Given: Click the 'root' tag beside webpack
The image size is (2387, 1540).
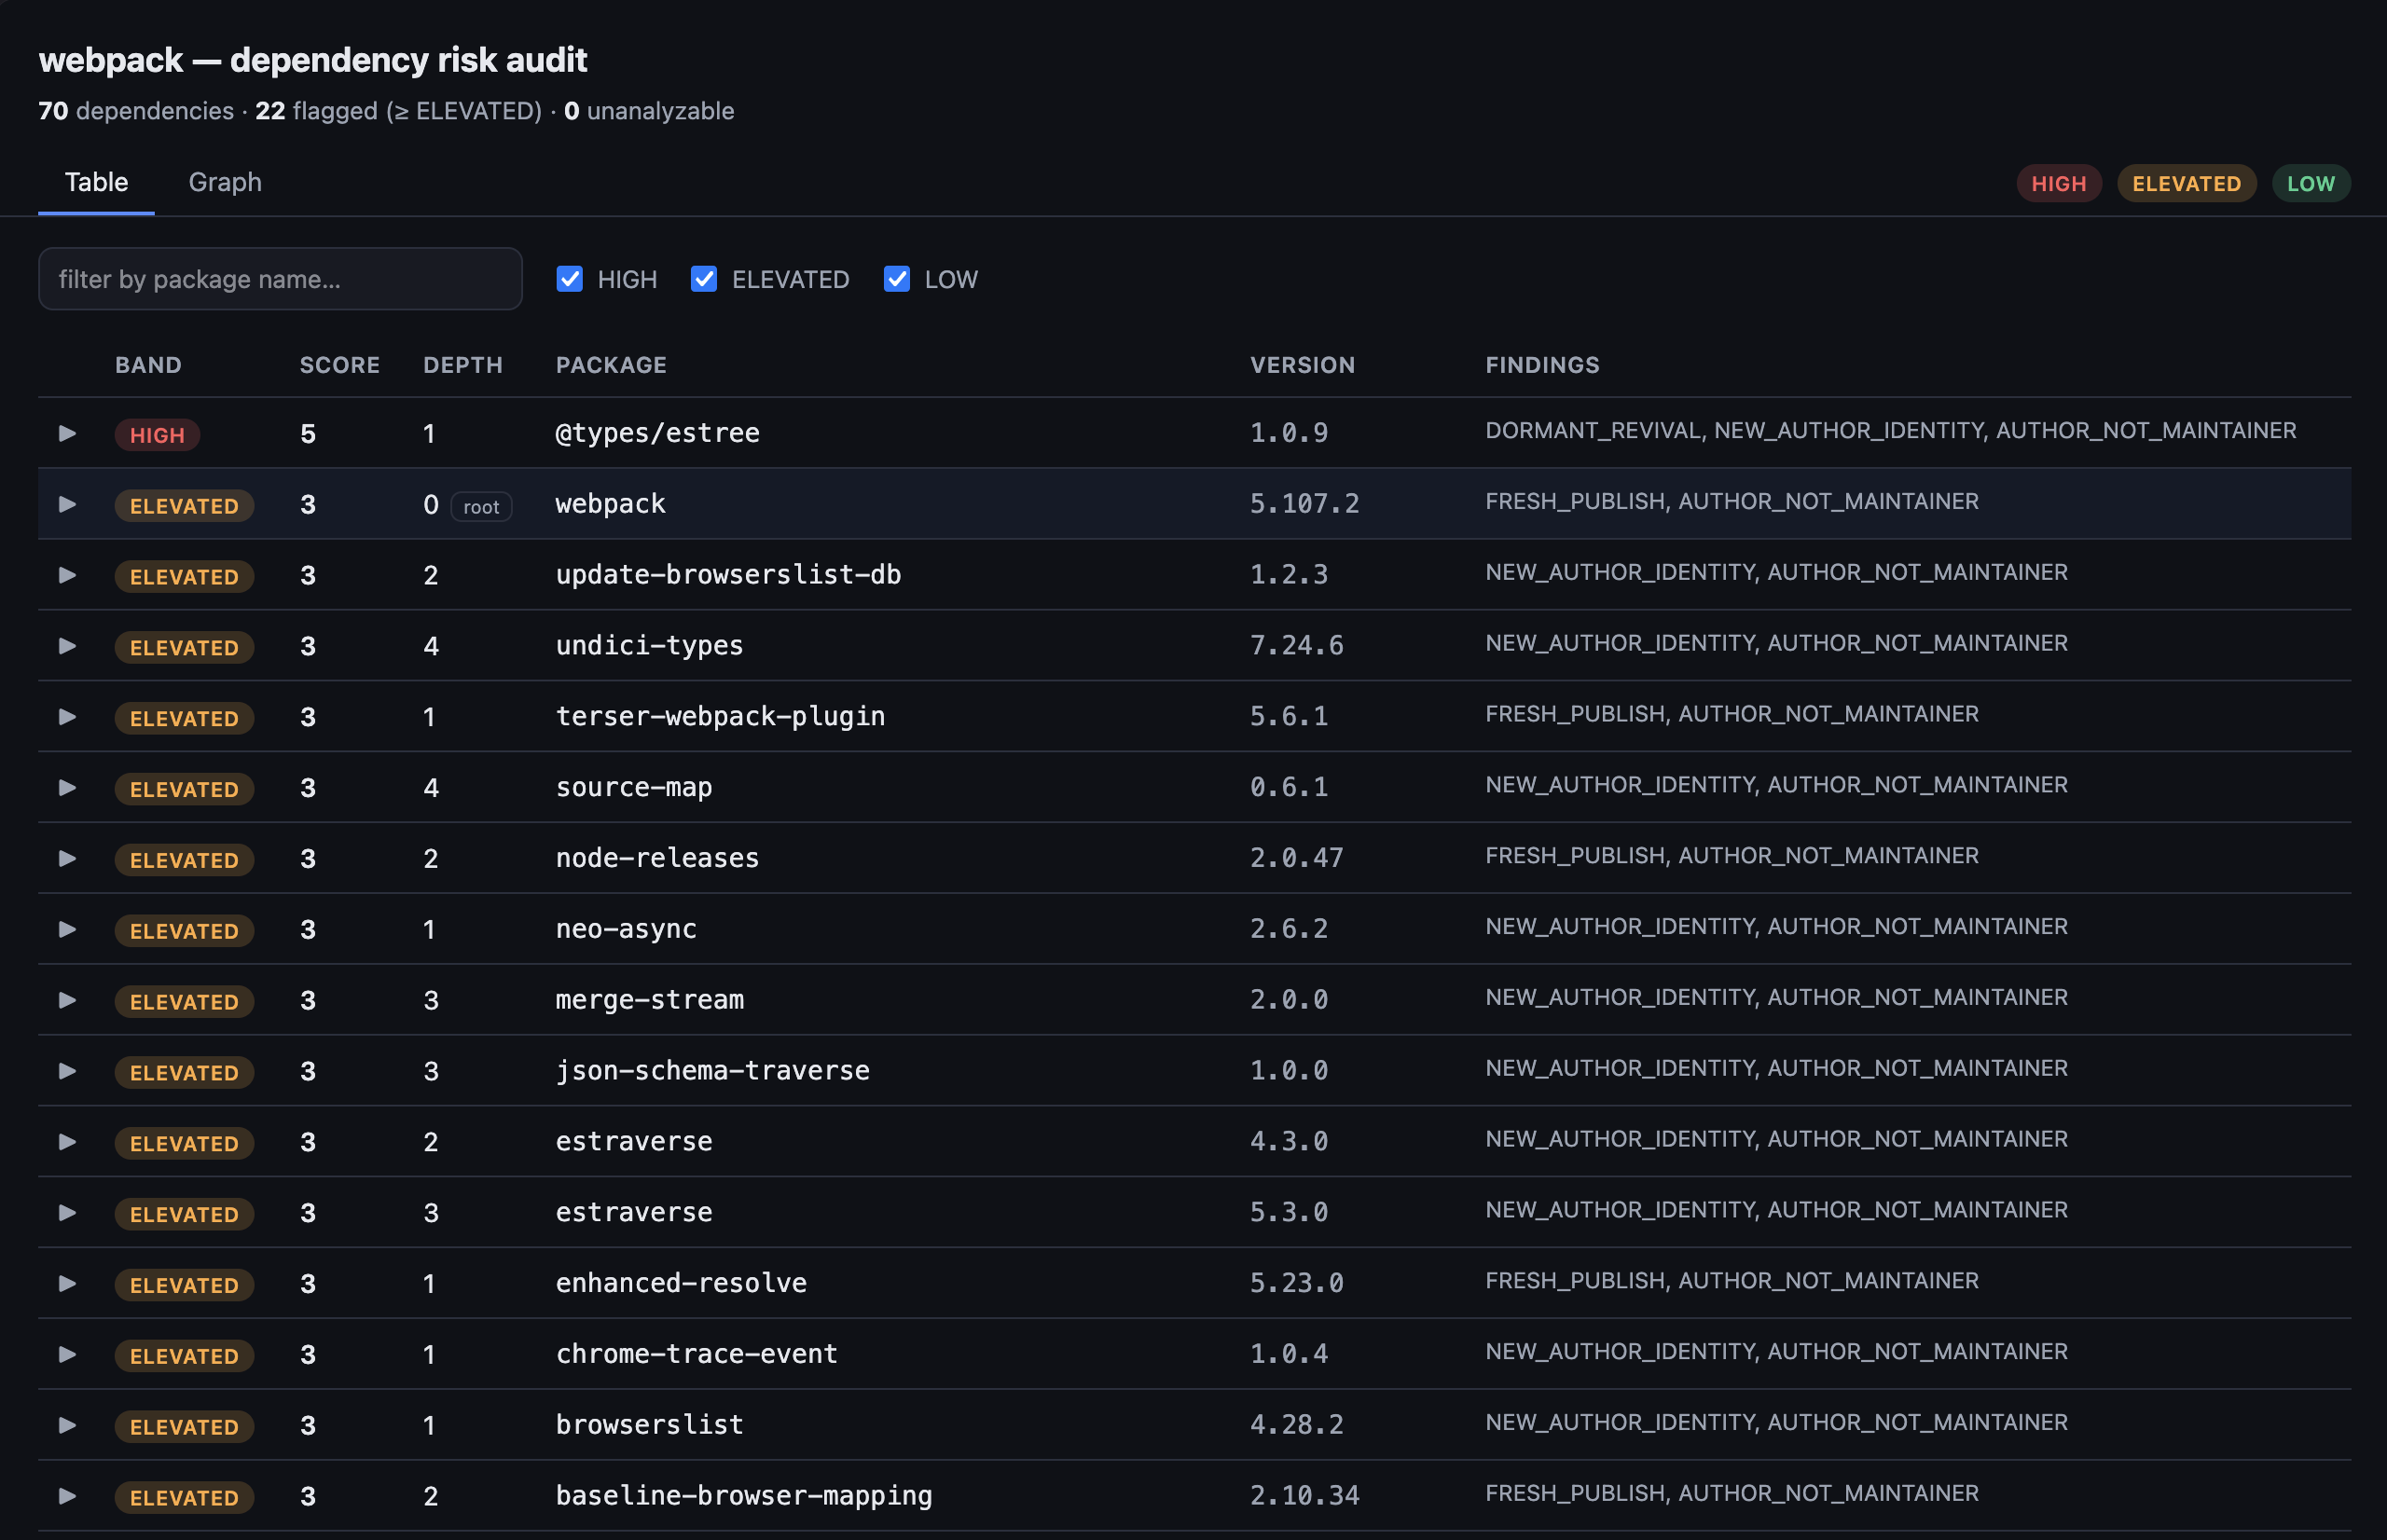Looking at the screenshot, I should pyautogui.click(x=481, y=507).
